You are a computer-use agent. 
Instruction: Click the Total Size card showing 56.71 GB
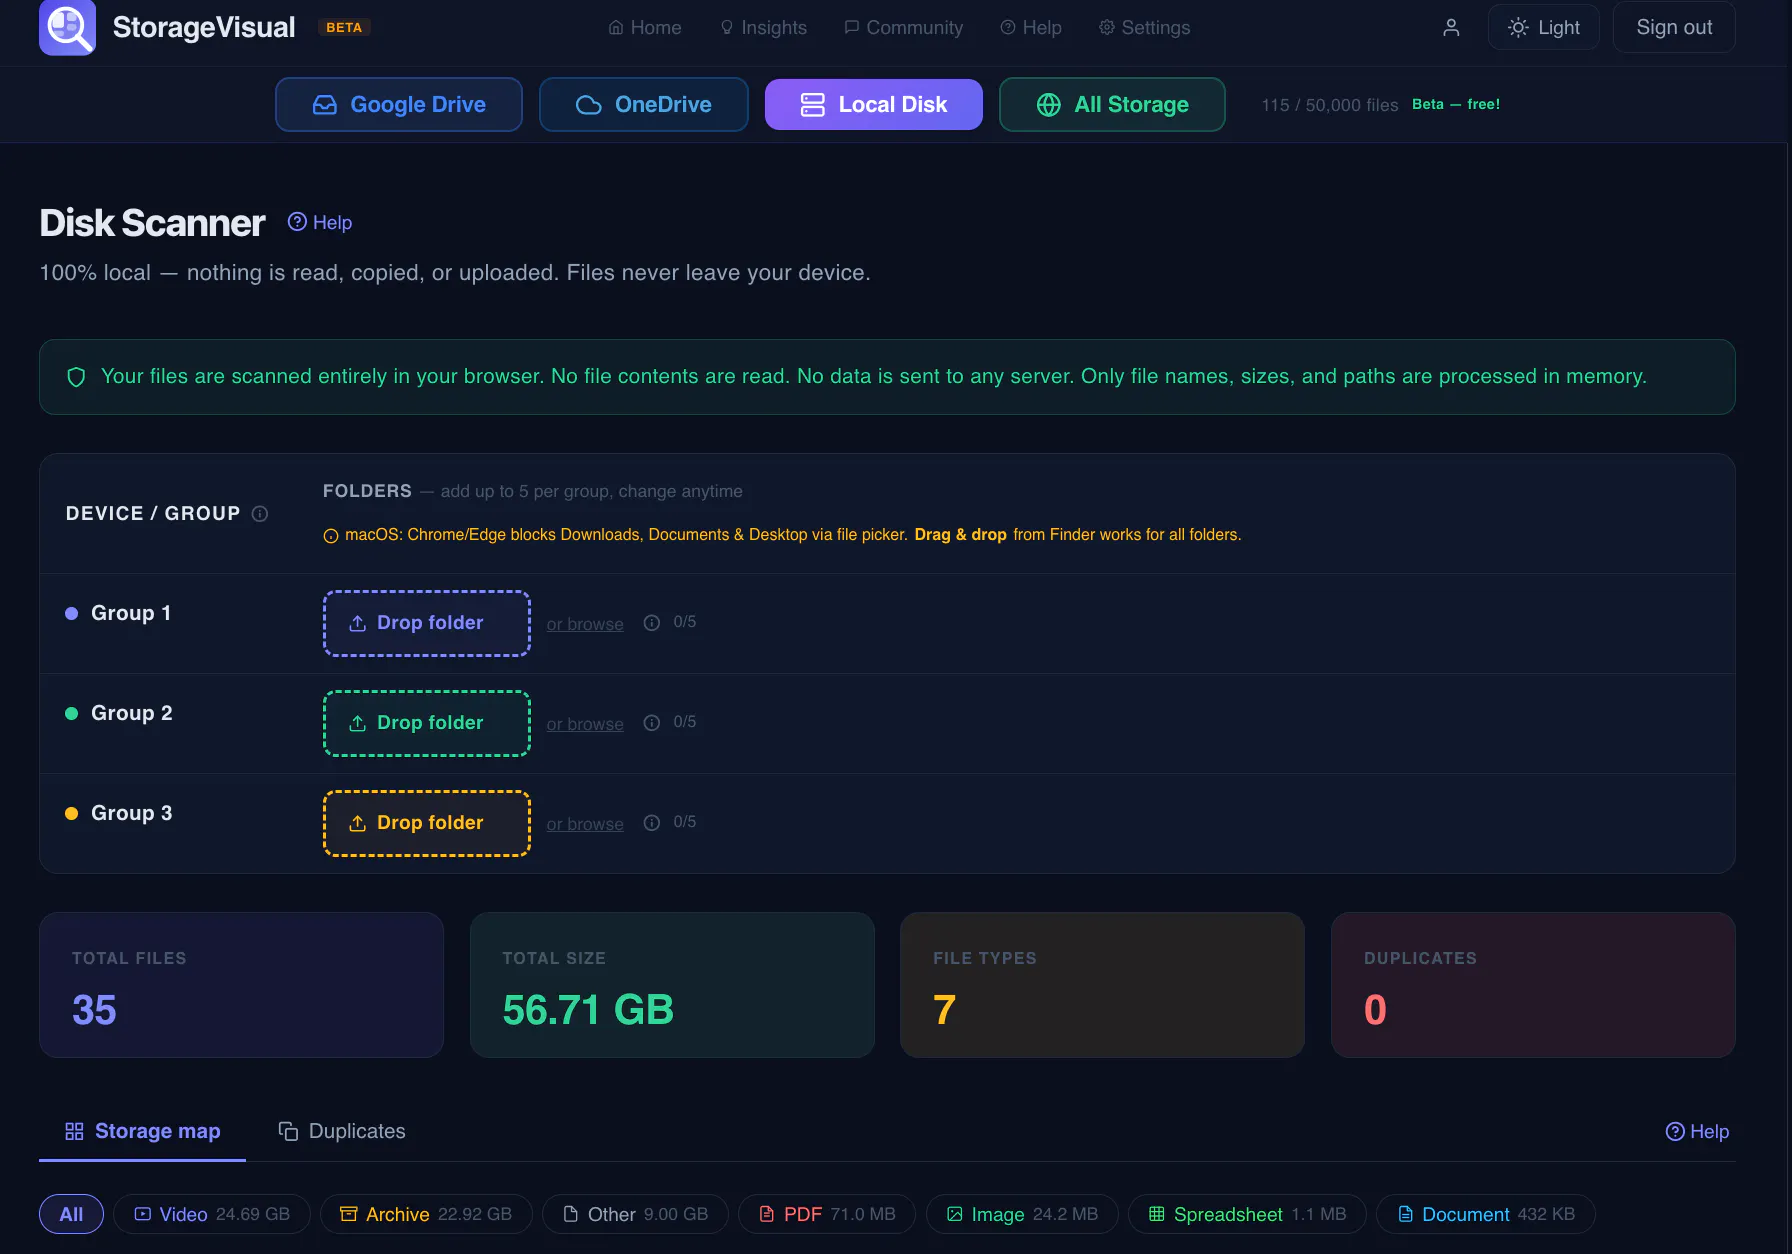pyautogui.click(x=672, y=985)
